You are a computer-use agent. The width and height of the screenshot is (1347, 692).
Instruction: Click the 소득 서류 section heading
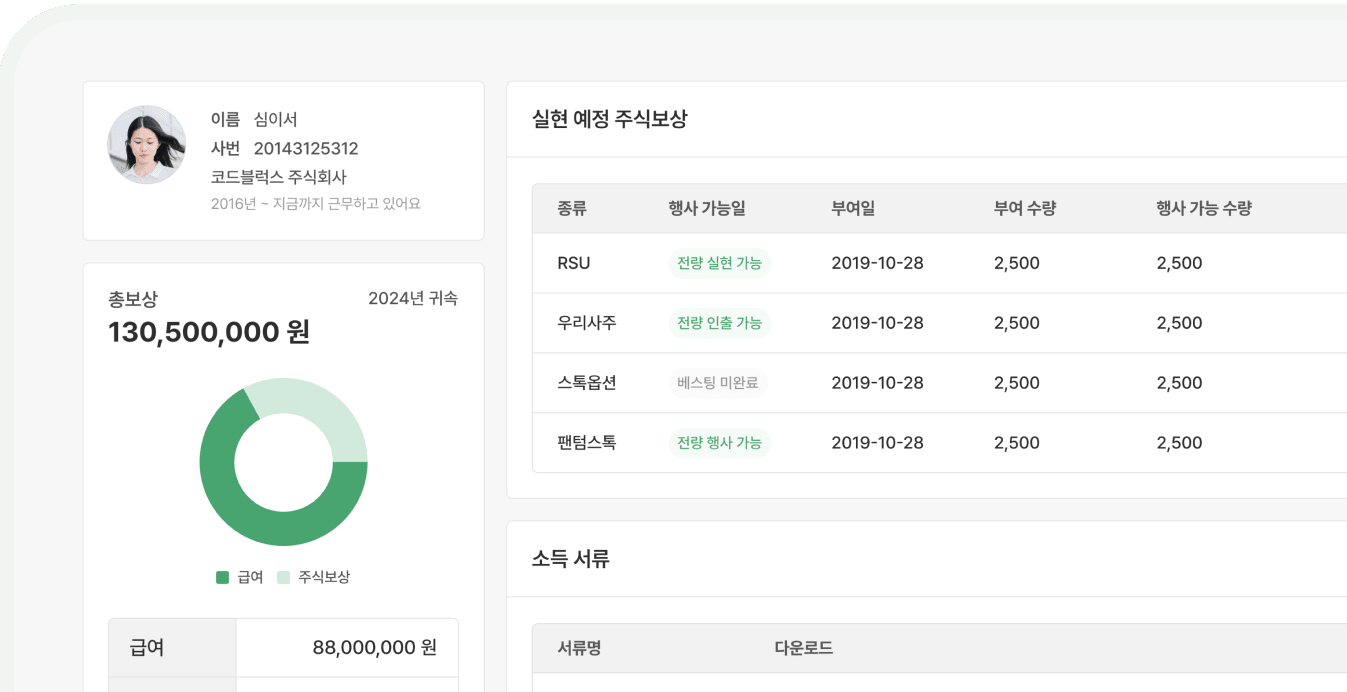point(571,559)
